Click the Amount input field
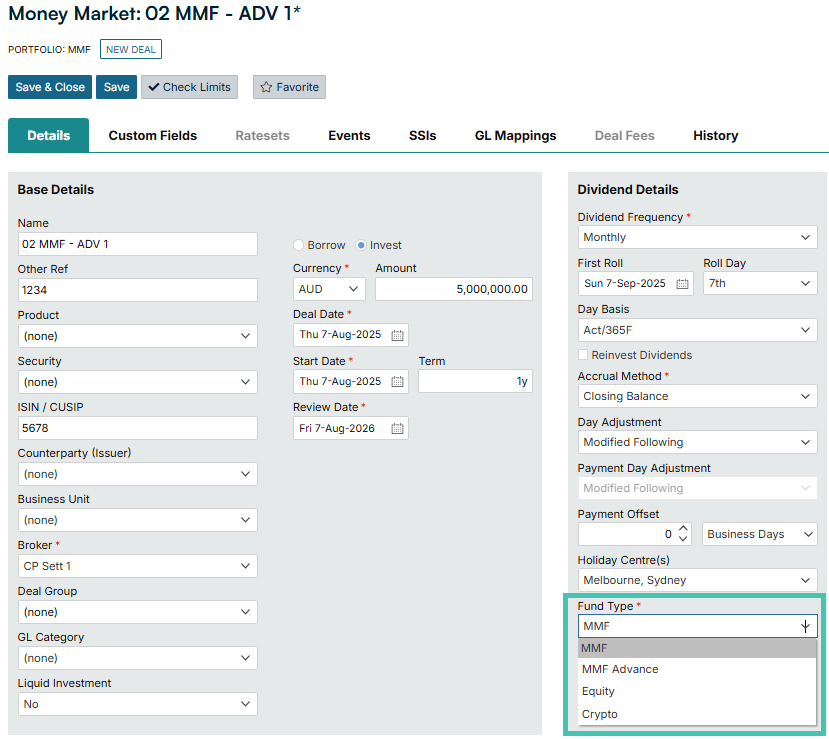The image size is (829, 739). (x=454, y=289)
